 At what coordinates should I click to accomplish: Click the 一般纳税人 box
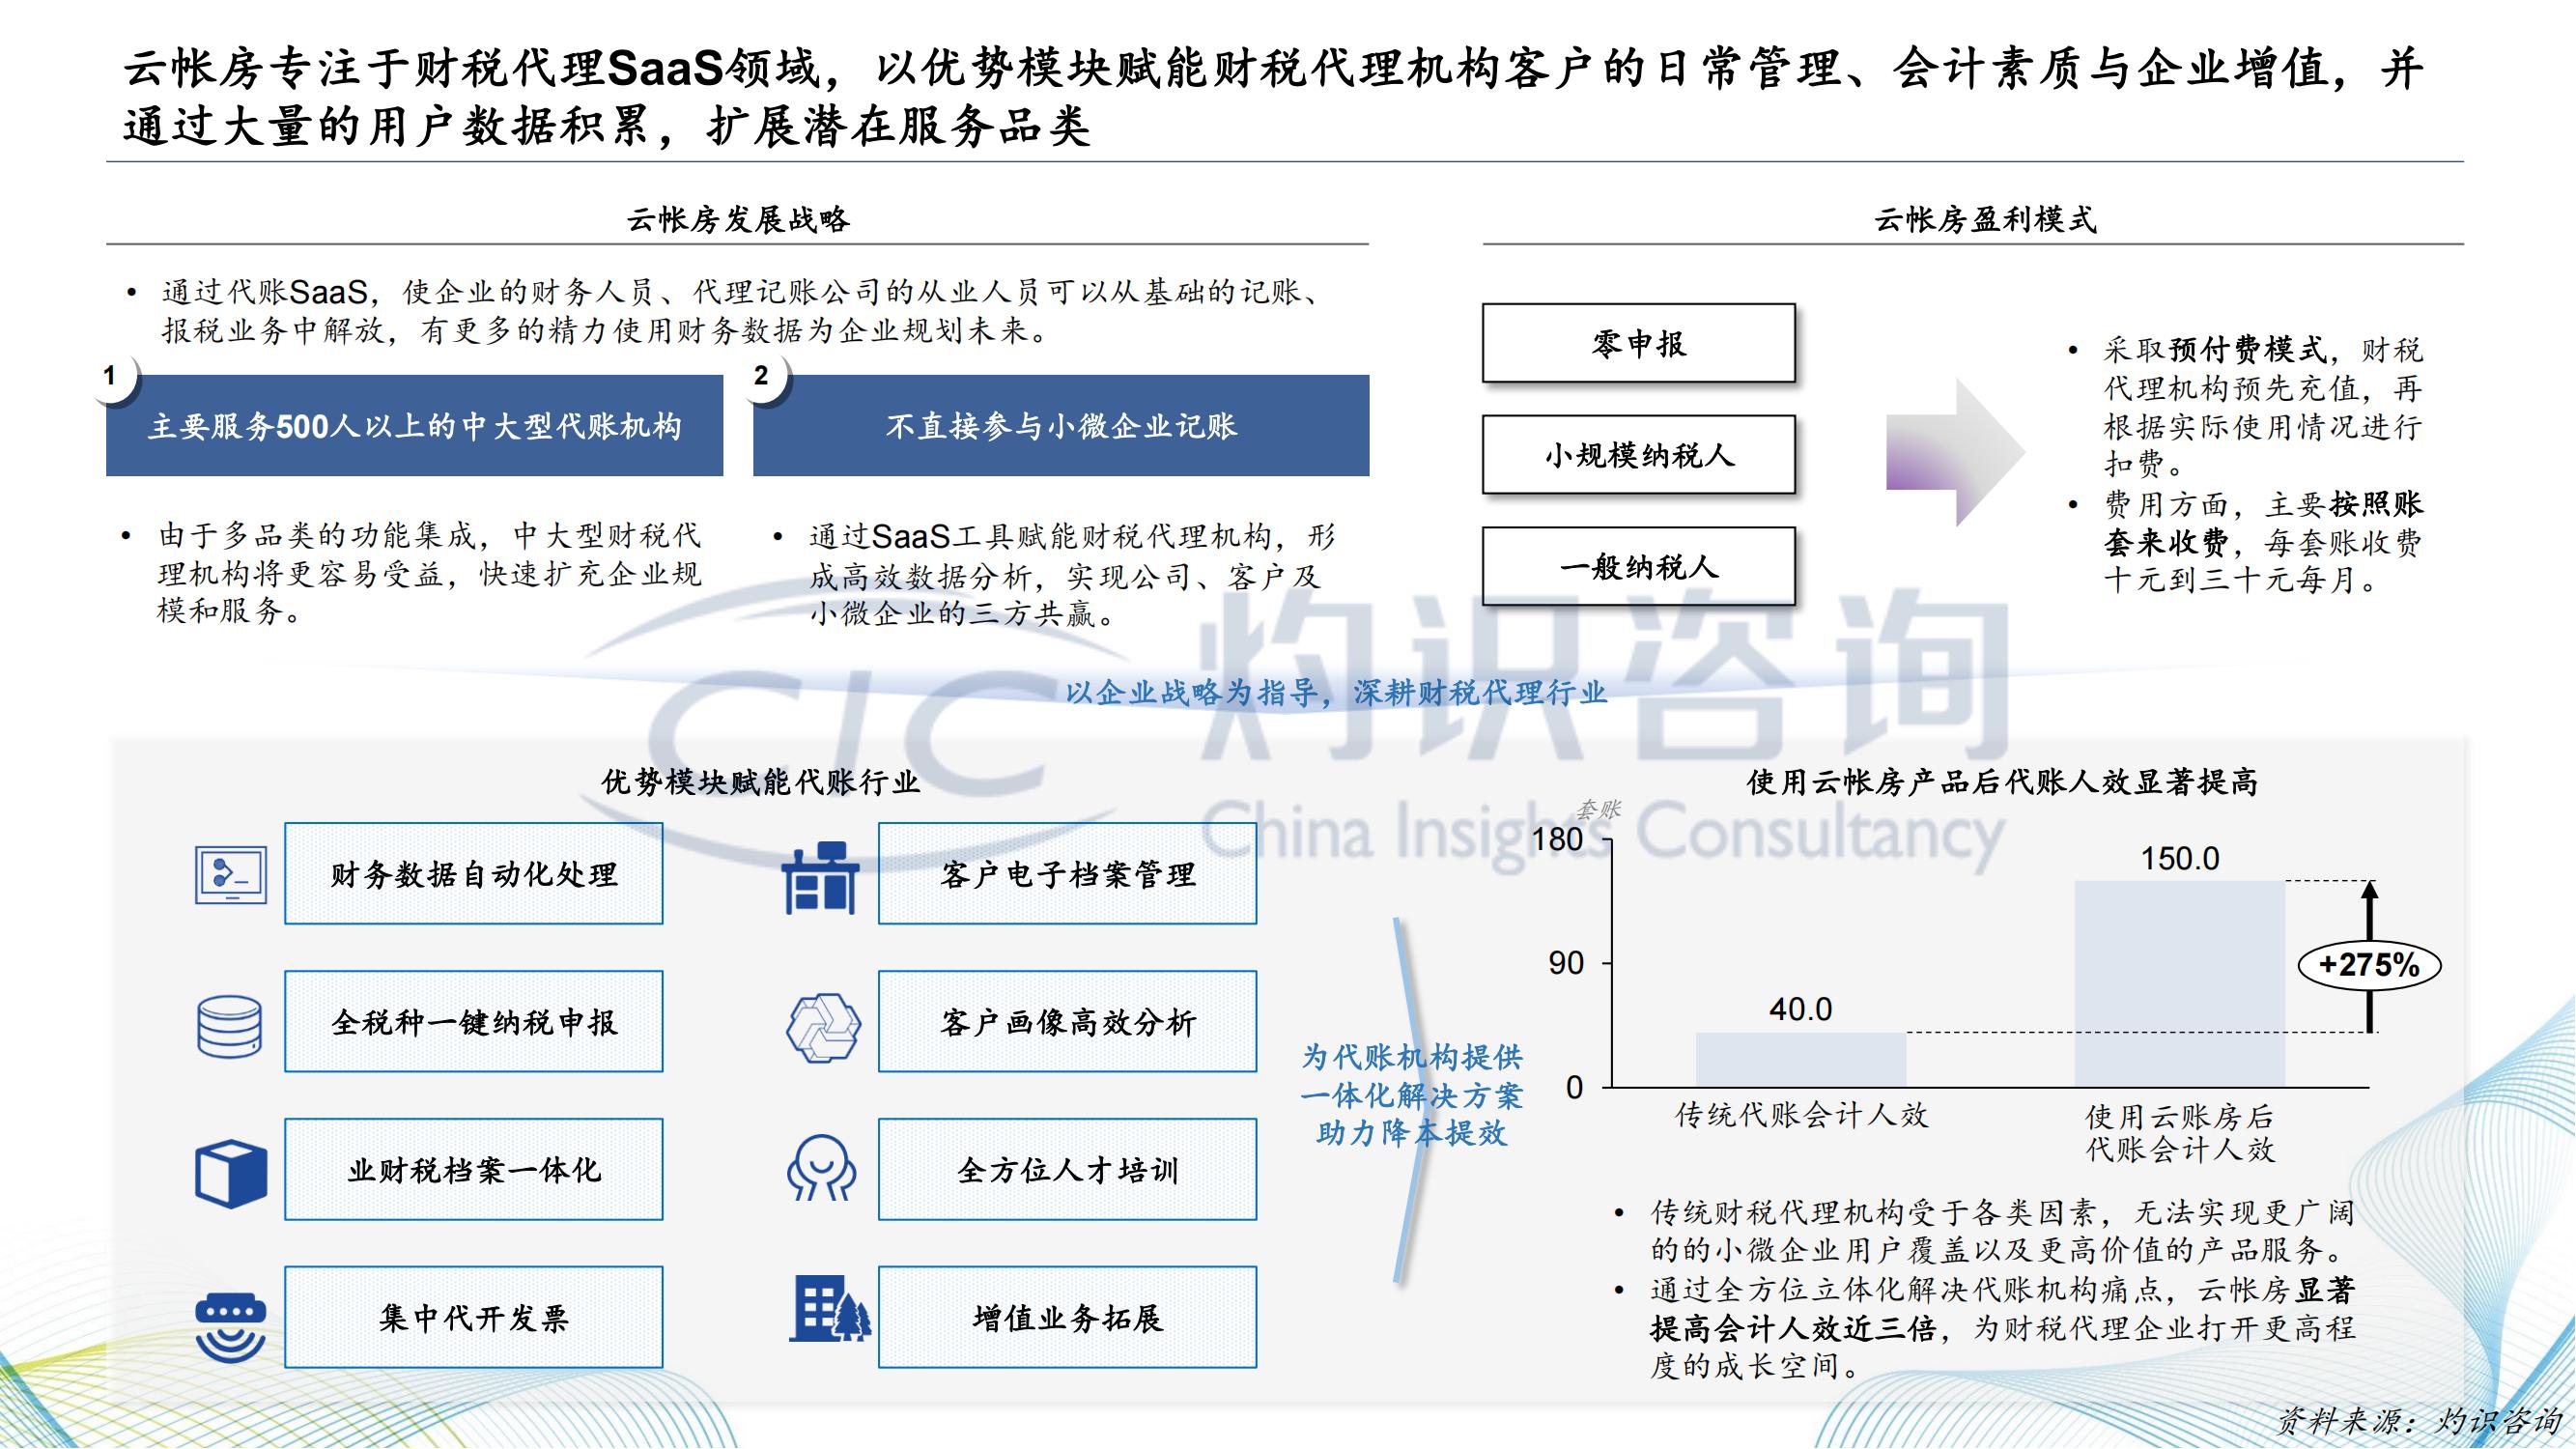pyautogui.click(x=1639, y=567)
